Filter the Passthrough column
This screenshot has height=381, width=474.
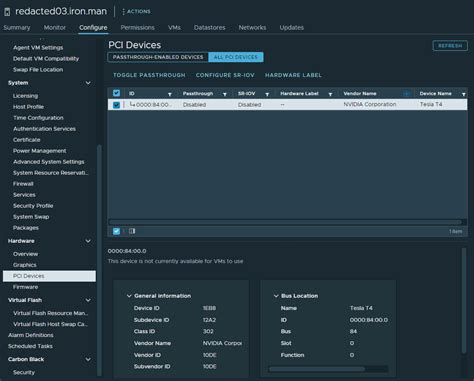point(225,94)
